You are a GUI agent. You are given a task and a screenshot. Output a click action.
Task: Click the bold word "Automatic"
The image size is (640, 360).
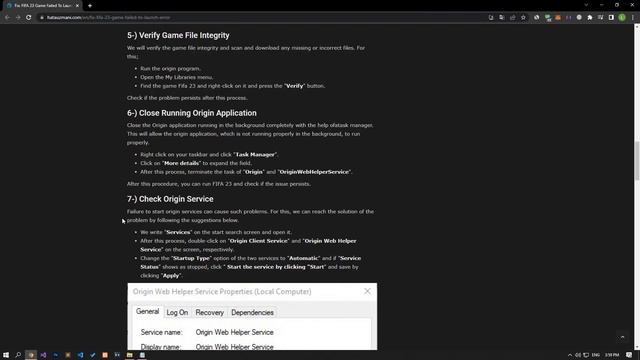303,258
